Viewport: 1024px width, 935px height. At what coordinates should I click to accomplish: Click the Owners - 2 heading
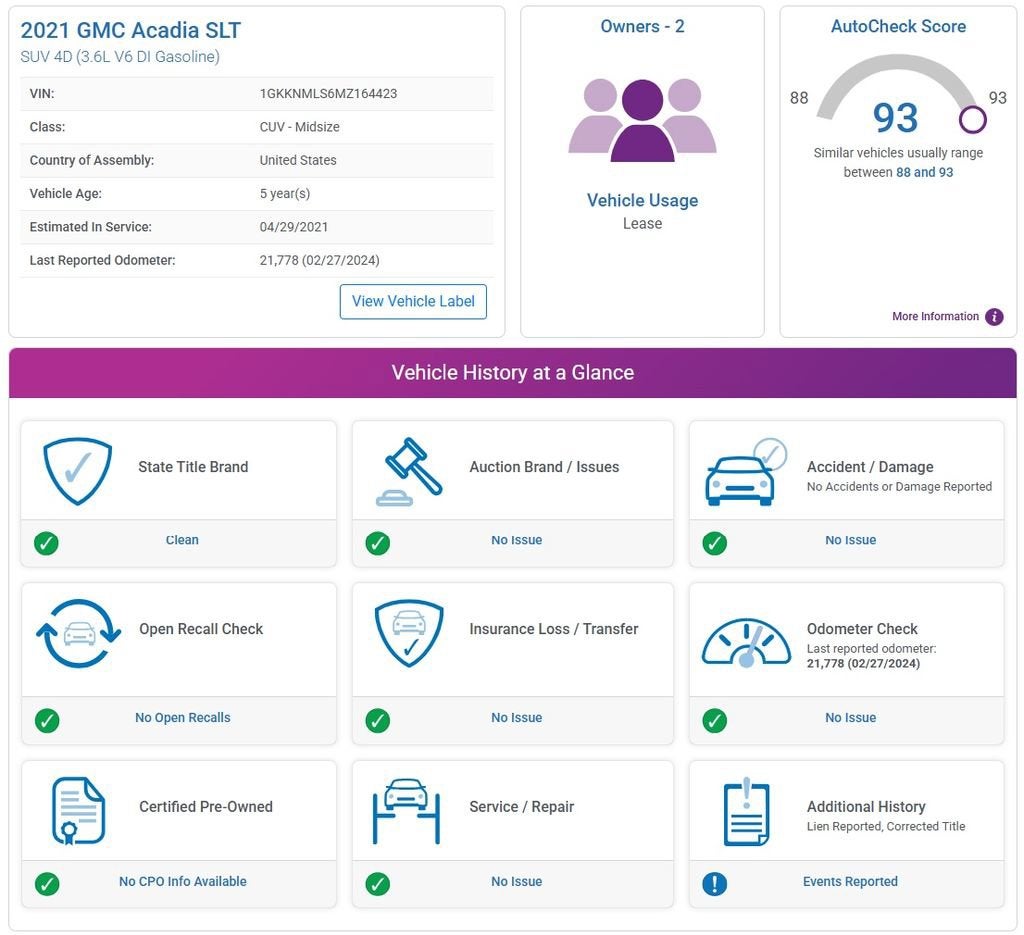[x=642, y=26]
